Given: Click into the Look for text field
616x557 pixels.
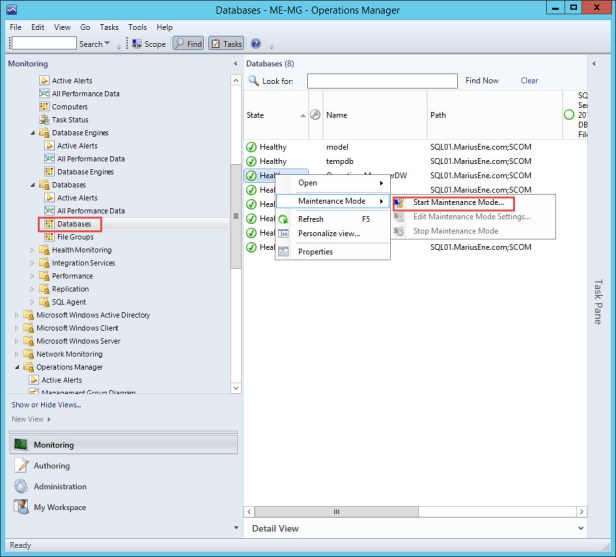Looking at the screenshot, I should coord(381,81).
